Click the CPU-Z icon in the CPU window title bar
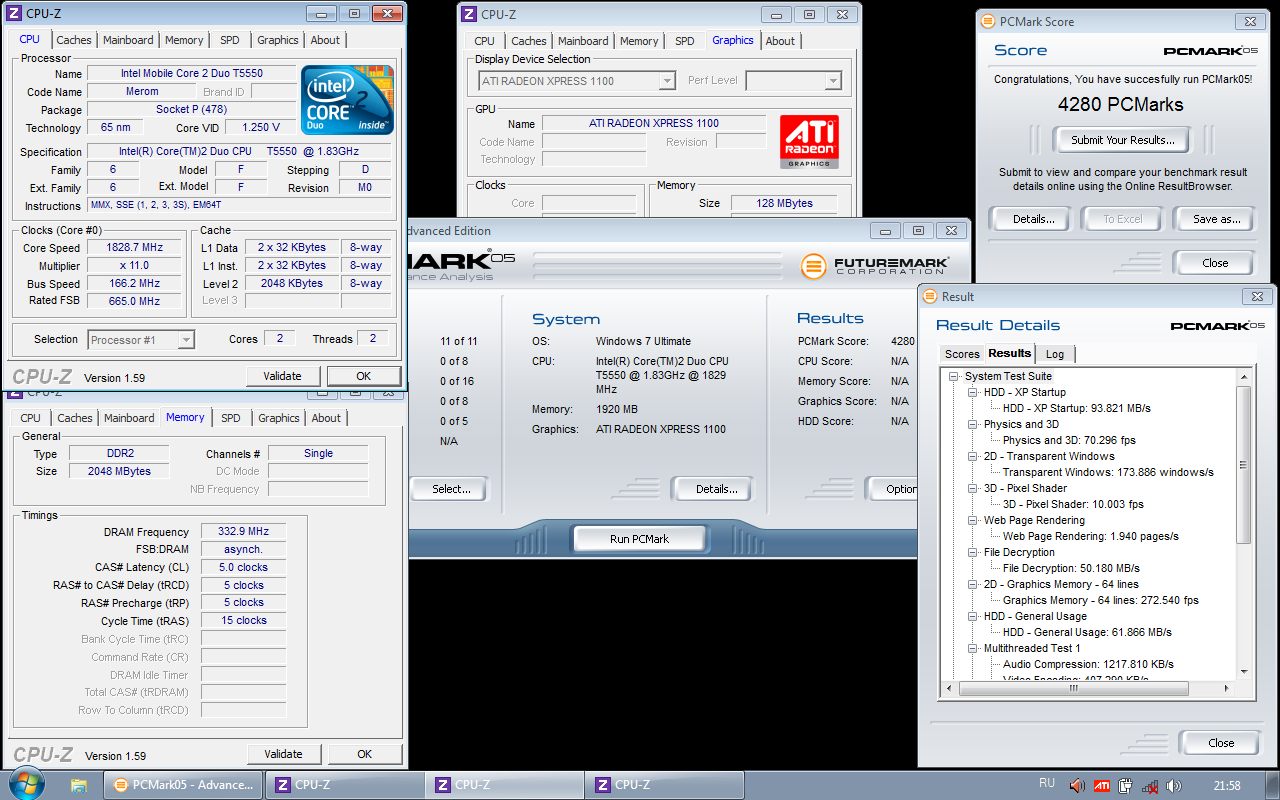This screenshot has height=800, width=1280. pyautogui.click(x=14, y=14)
